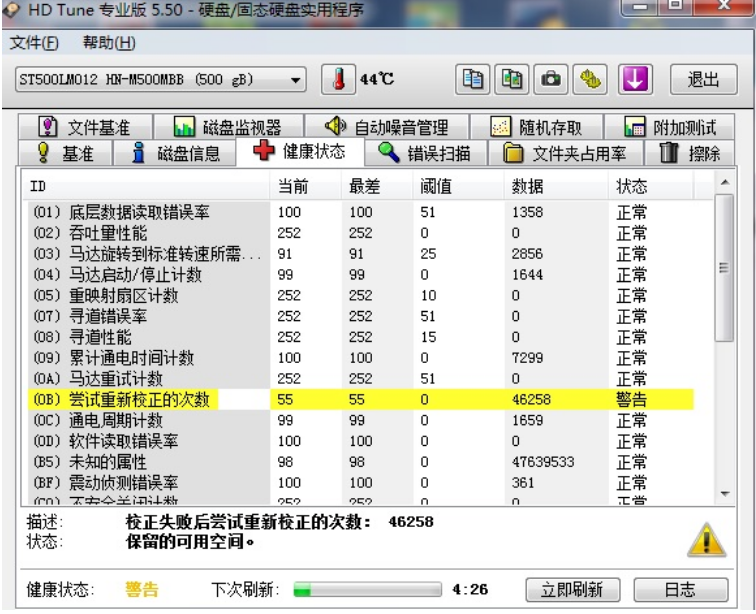The height and width of the screenshot is (614, 756).
Task: Click the 日志 button
Action: click(x=679, y=589)
